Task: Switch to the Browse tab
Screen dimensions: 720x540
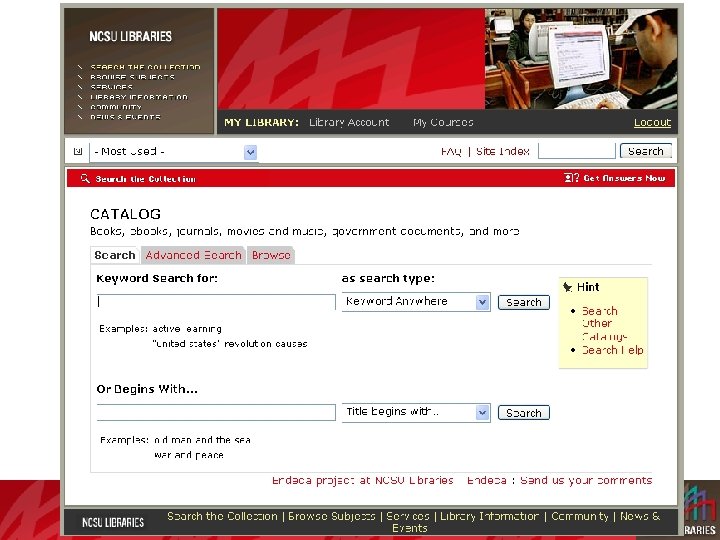Action: [x=271, y=255]
